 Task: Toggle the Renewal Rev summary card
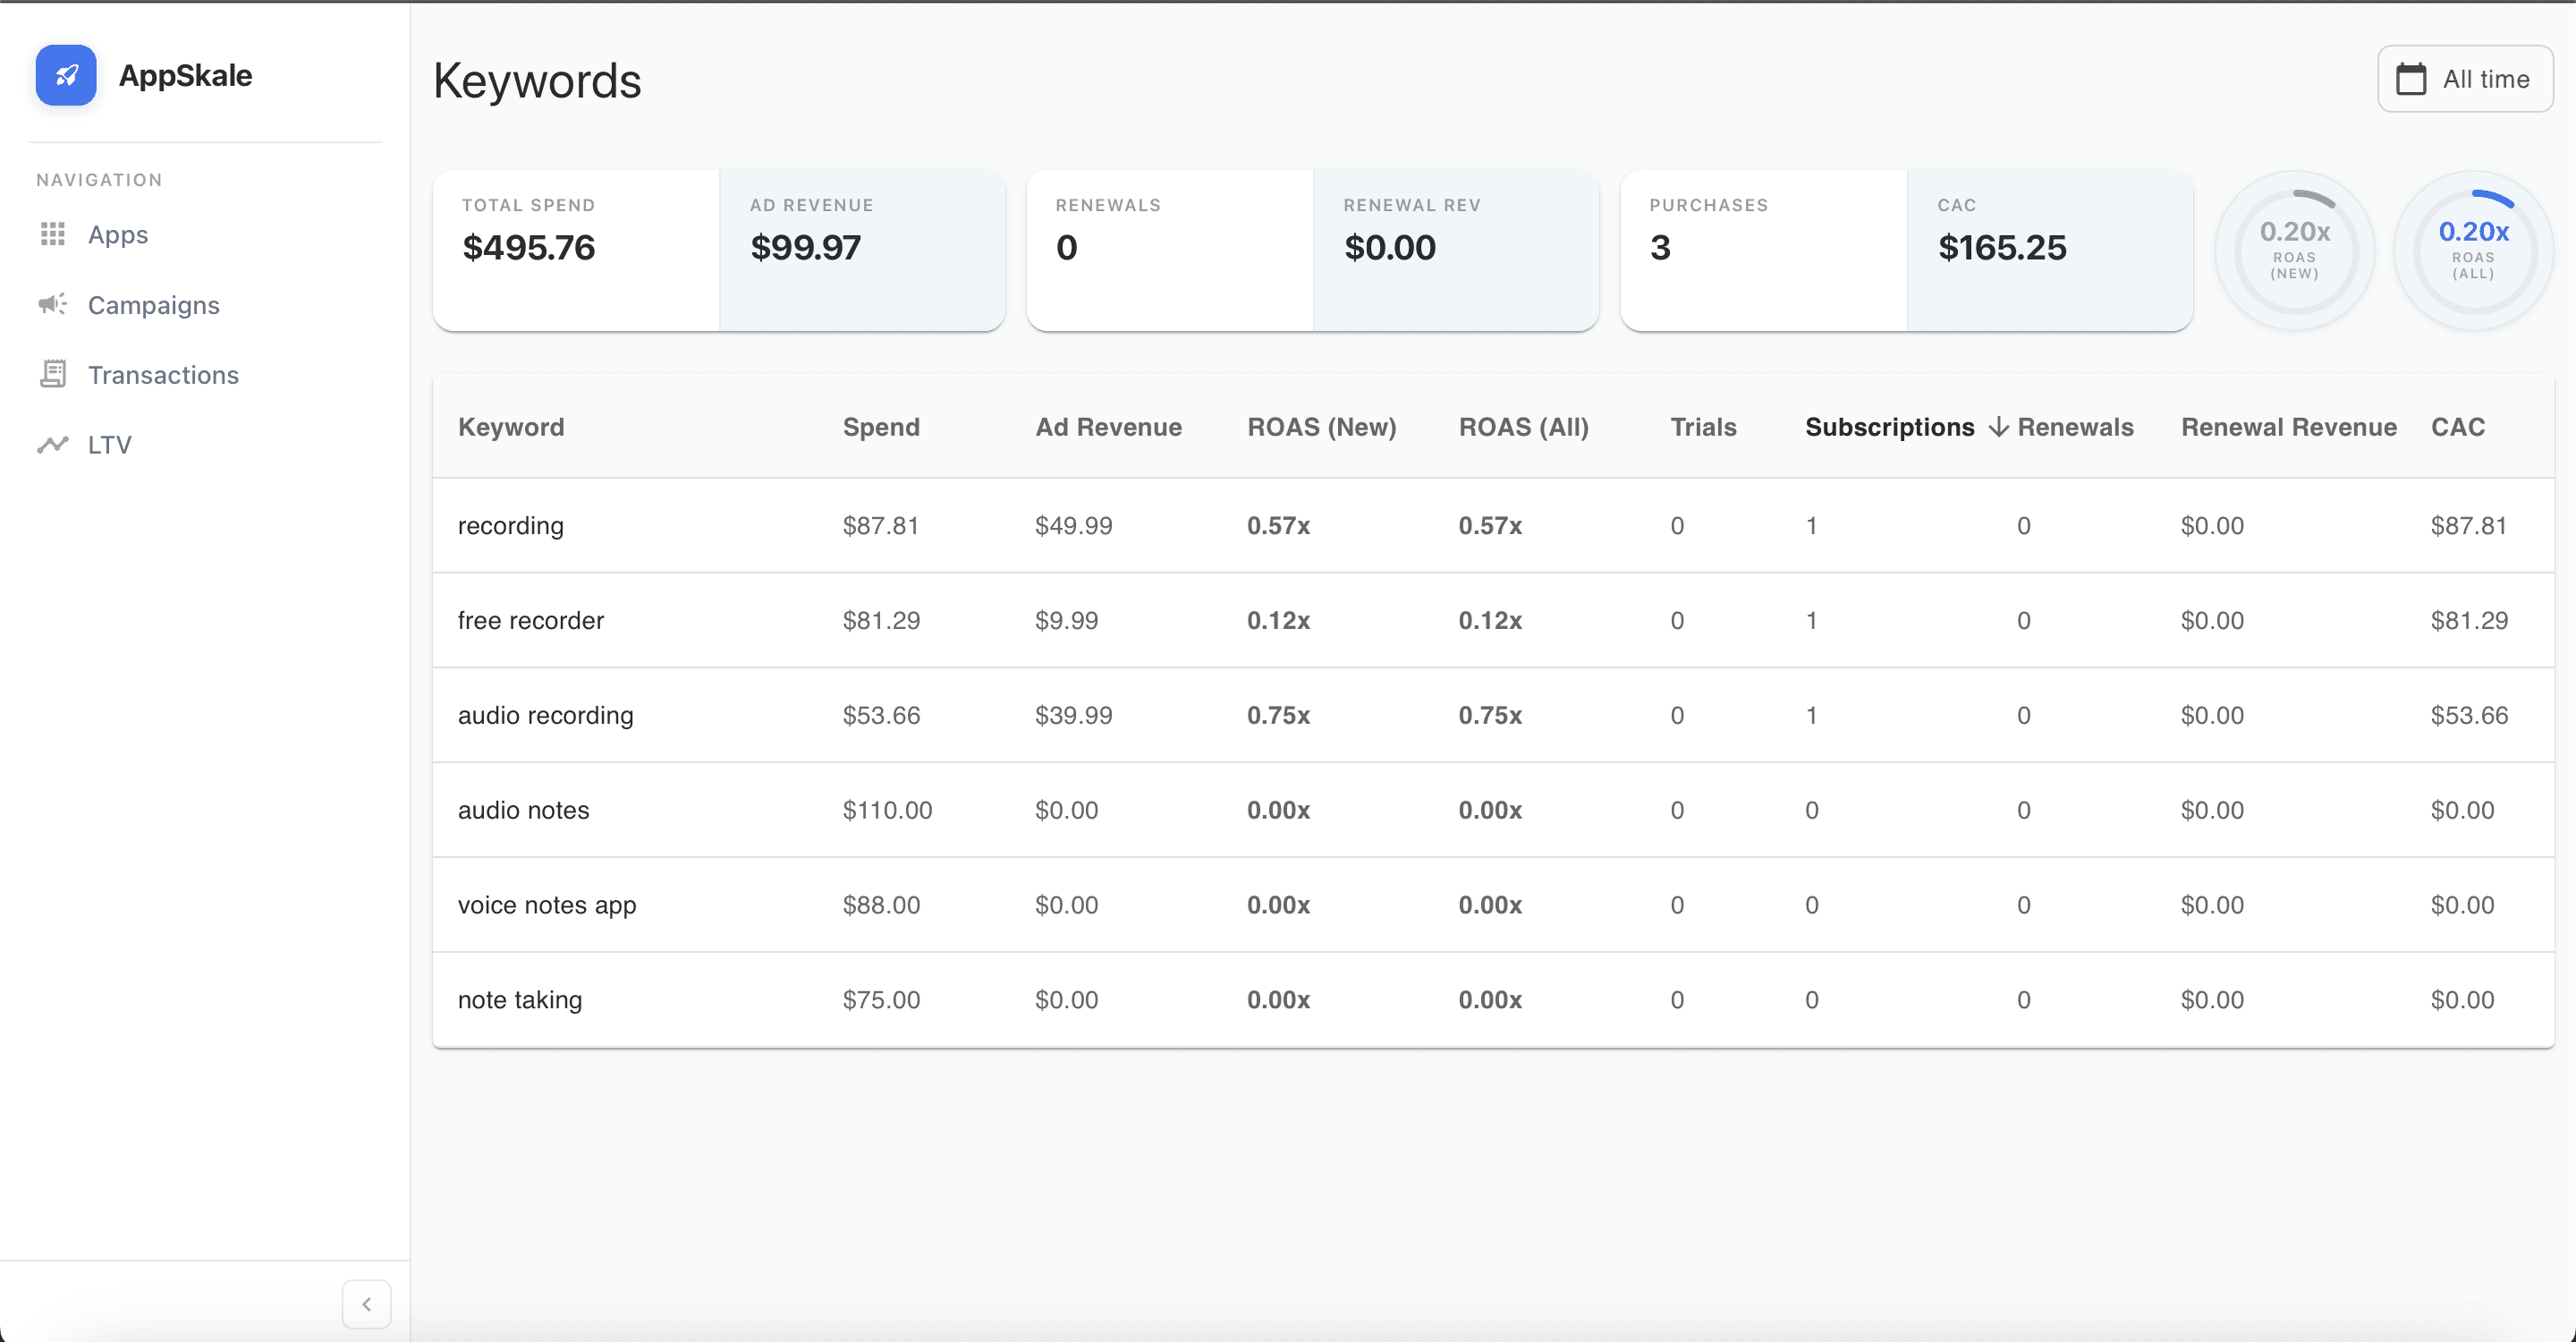[x=1455, y=249]
